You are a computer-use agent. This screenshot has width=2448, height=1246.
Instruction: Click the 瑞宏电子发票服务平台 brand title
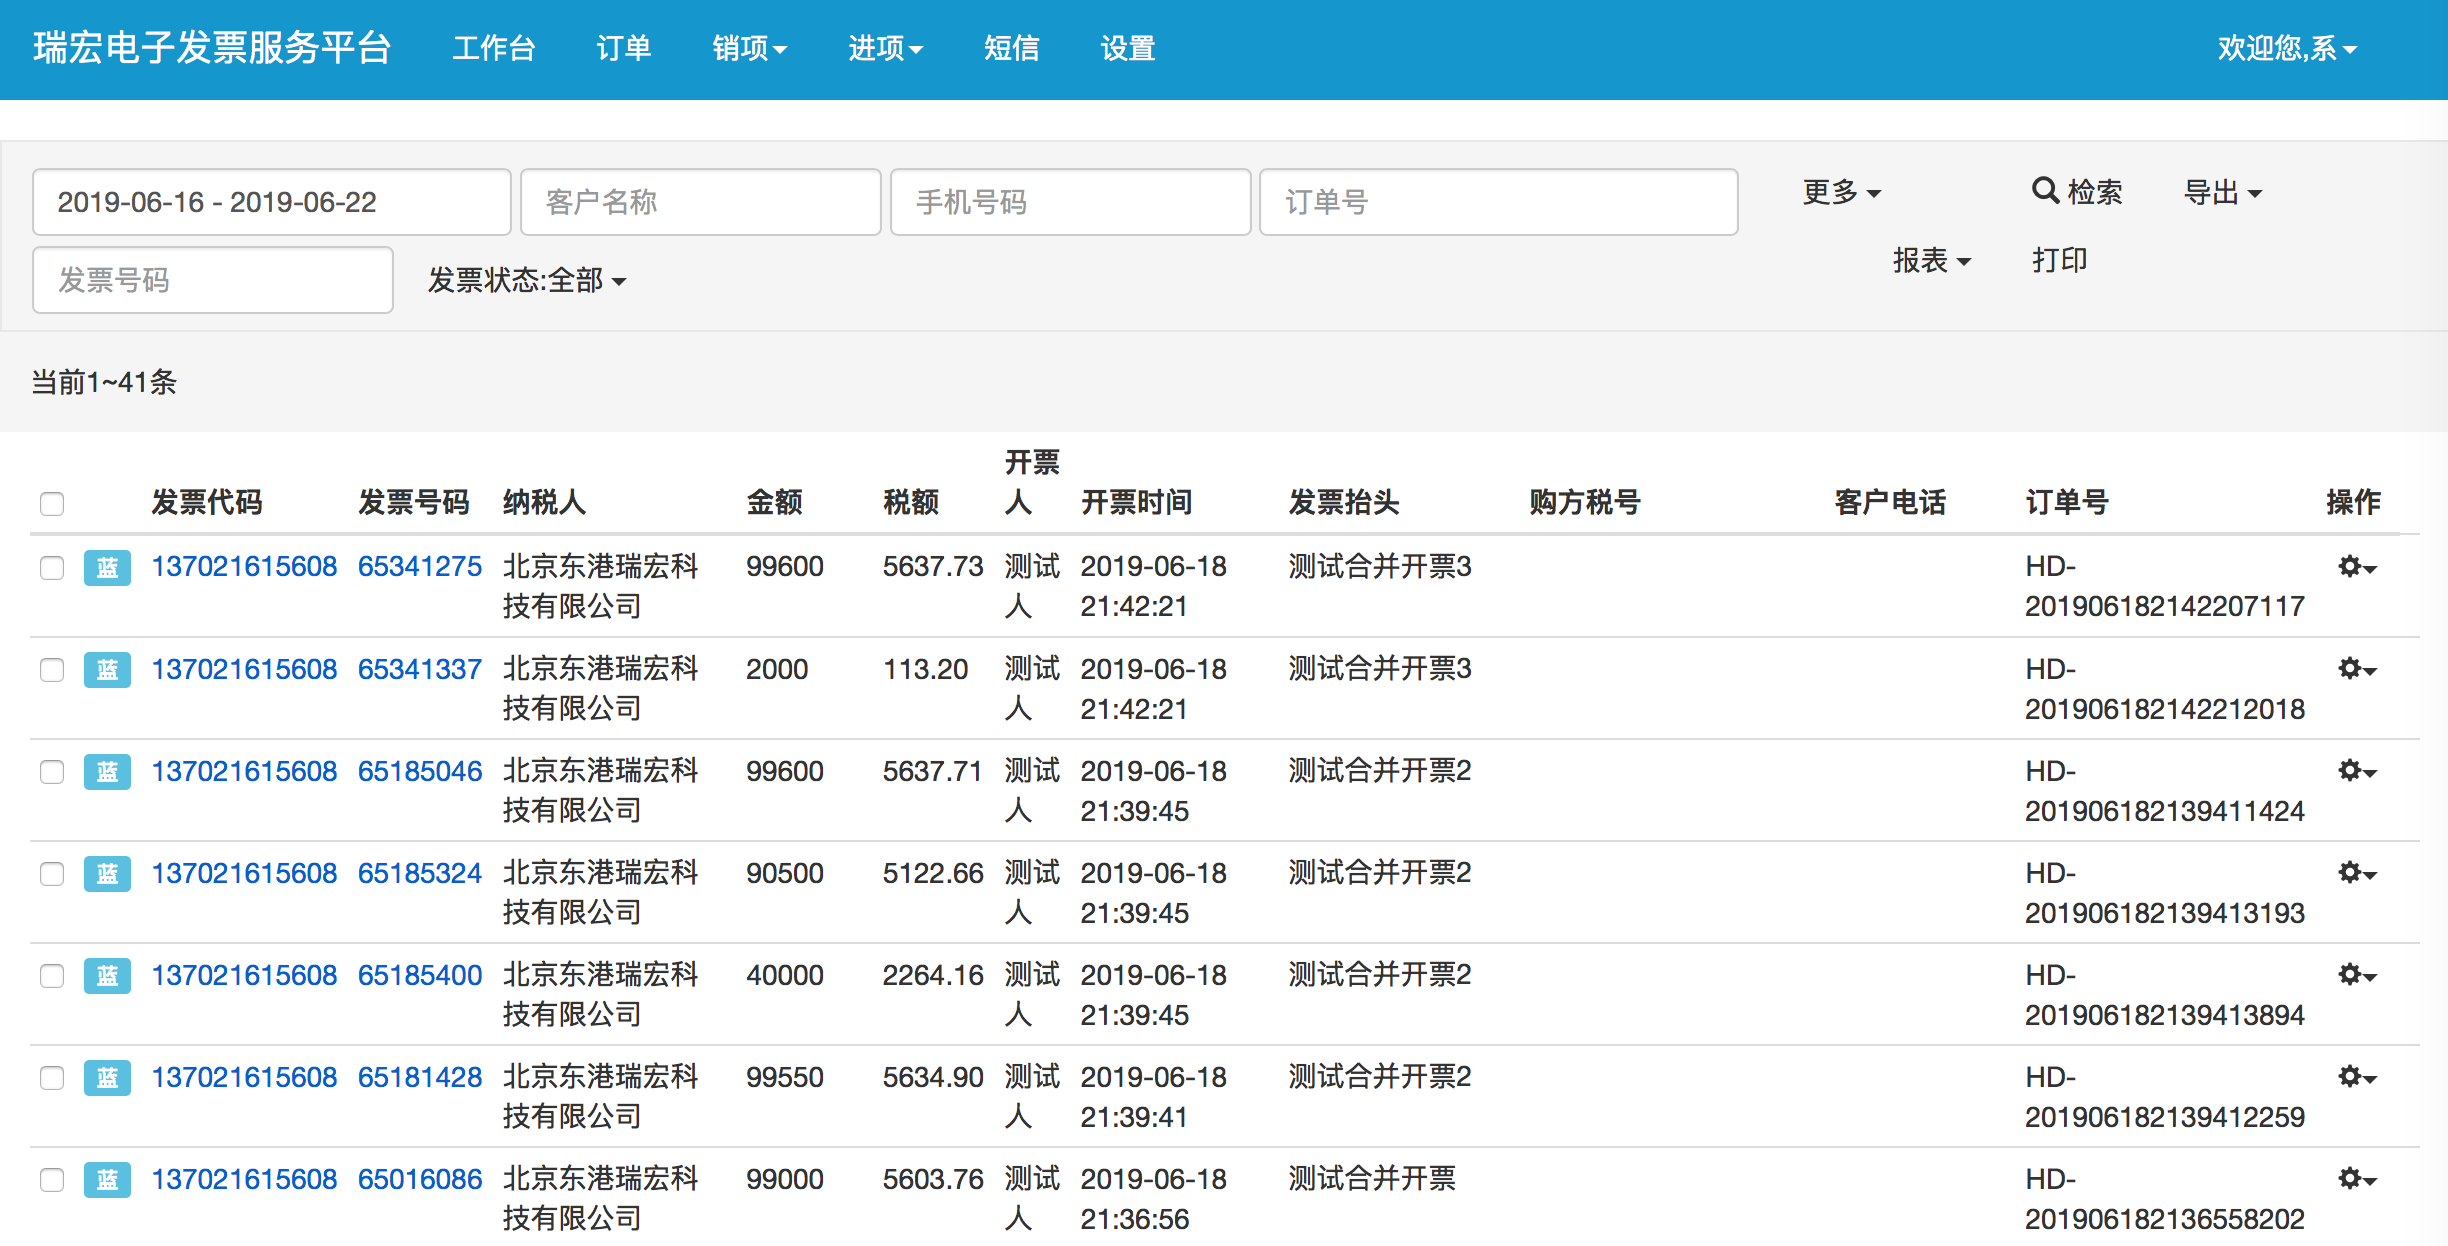click(212, 48)
